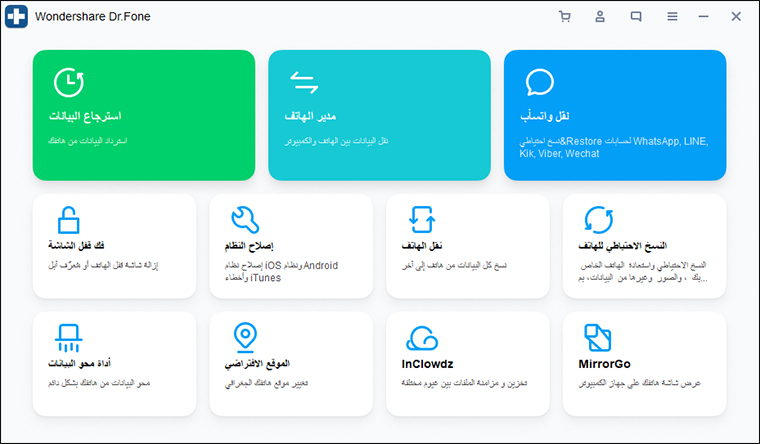
Task: Click the System Repair wrench icon
Action: point(245,220)
